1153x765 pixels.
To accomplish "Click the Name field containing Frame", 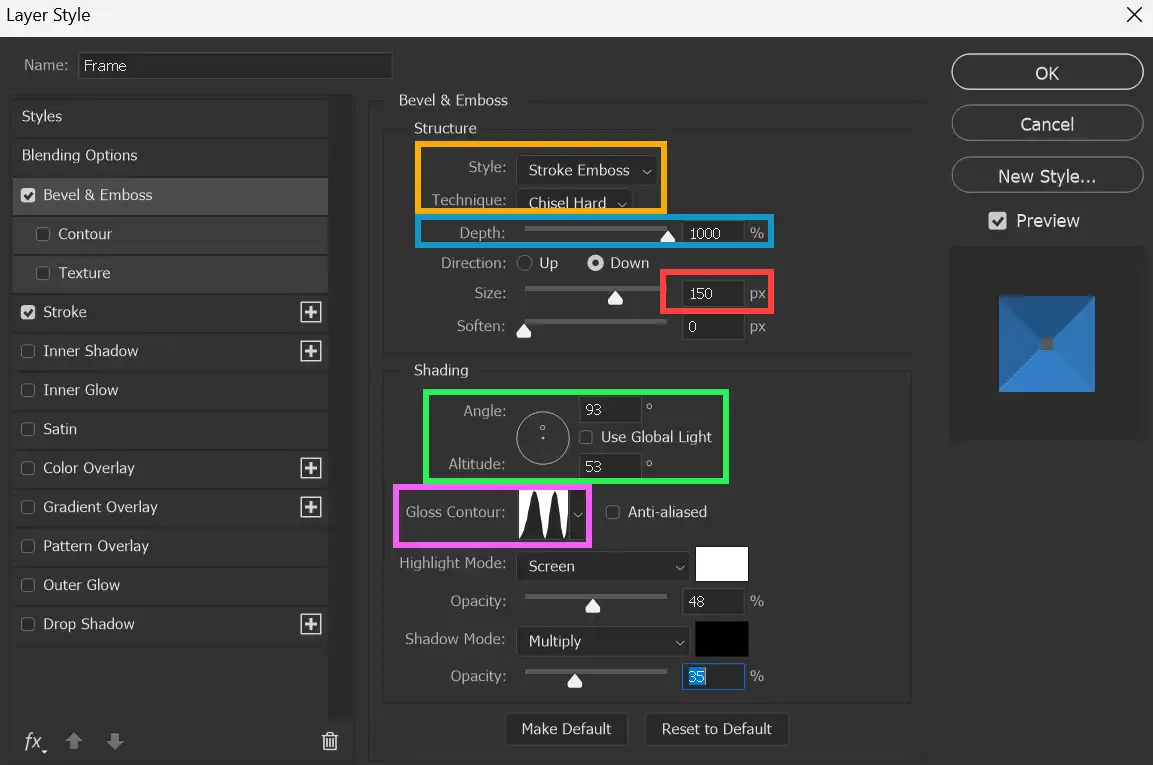I will point(235,65).
